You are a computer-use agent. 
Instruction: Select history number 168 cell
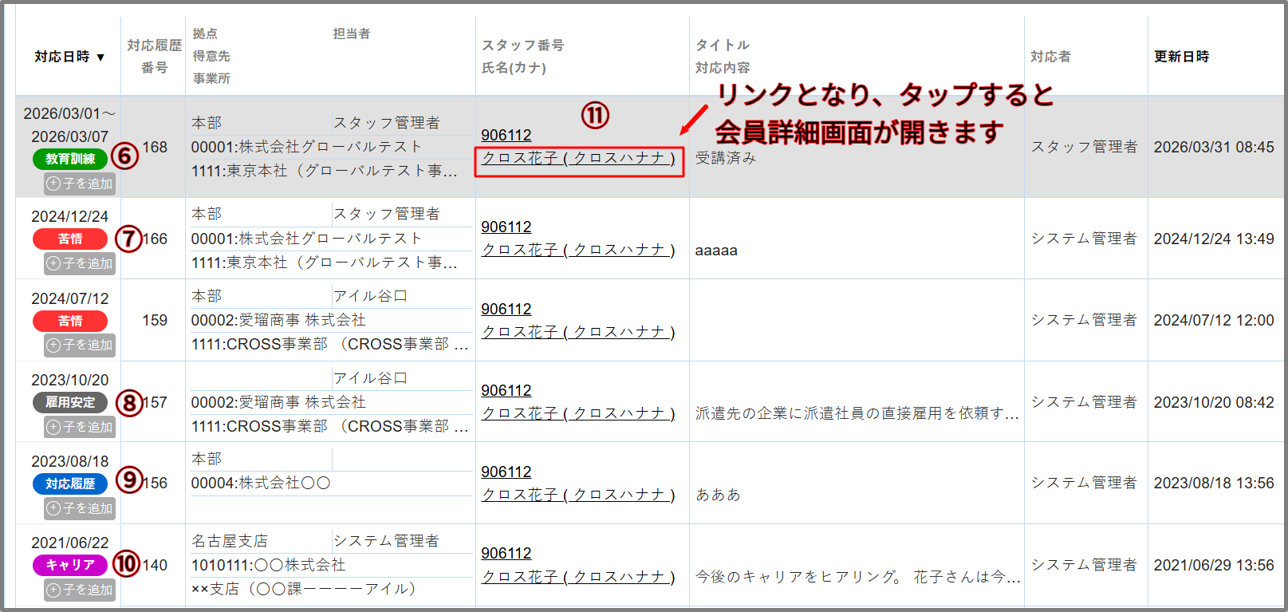click(155, 147)
